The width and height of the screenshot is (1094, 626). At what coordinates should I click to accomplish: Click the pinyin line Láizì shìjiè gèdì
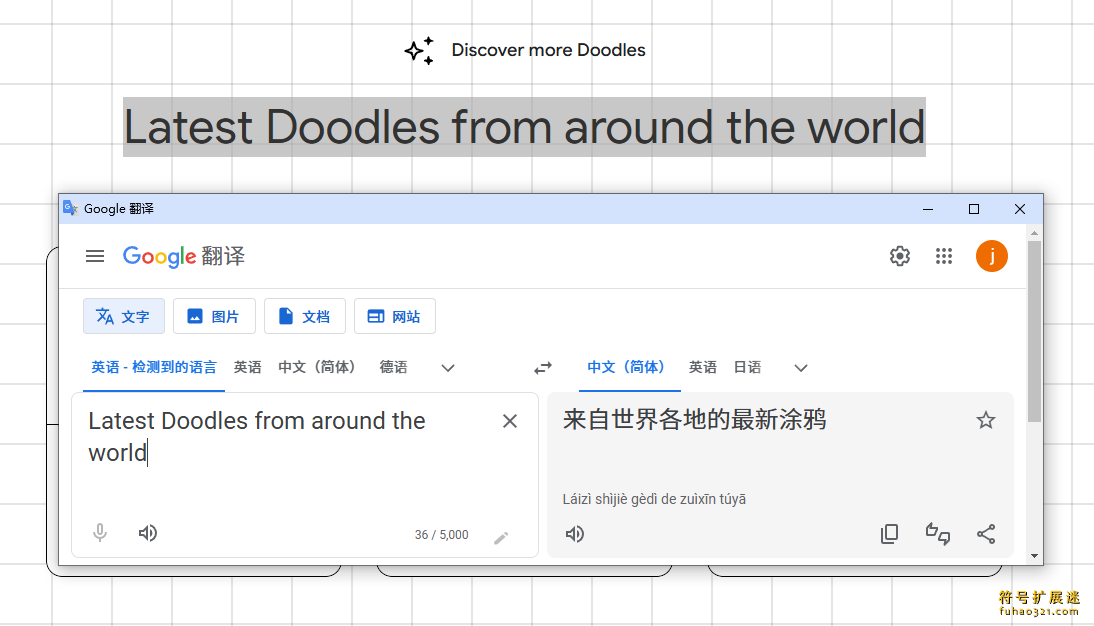(654, 499)
